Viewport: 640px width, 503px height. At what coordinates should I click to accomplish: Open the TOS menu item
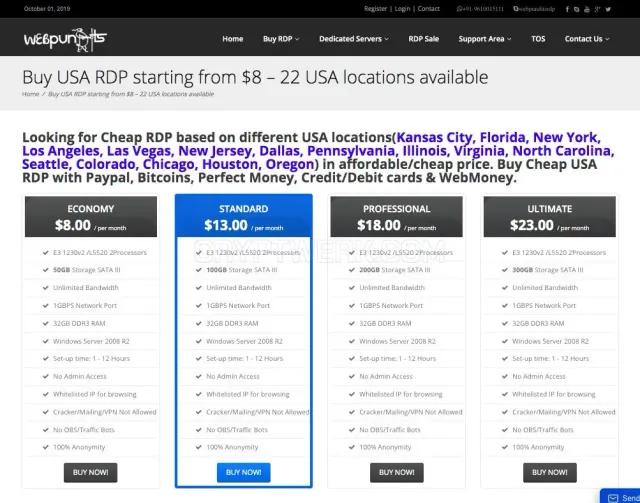pos(538,39)
